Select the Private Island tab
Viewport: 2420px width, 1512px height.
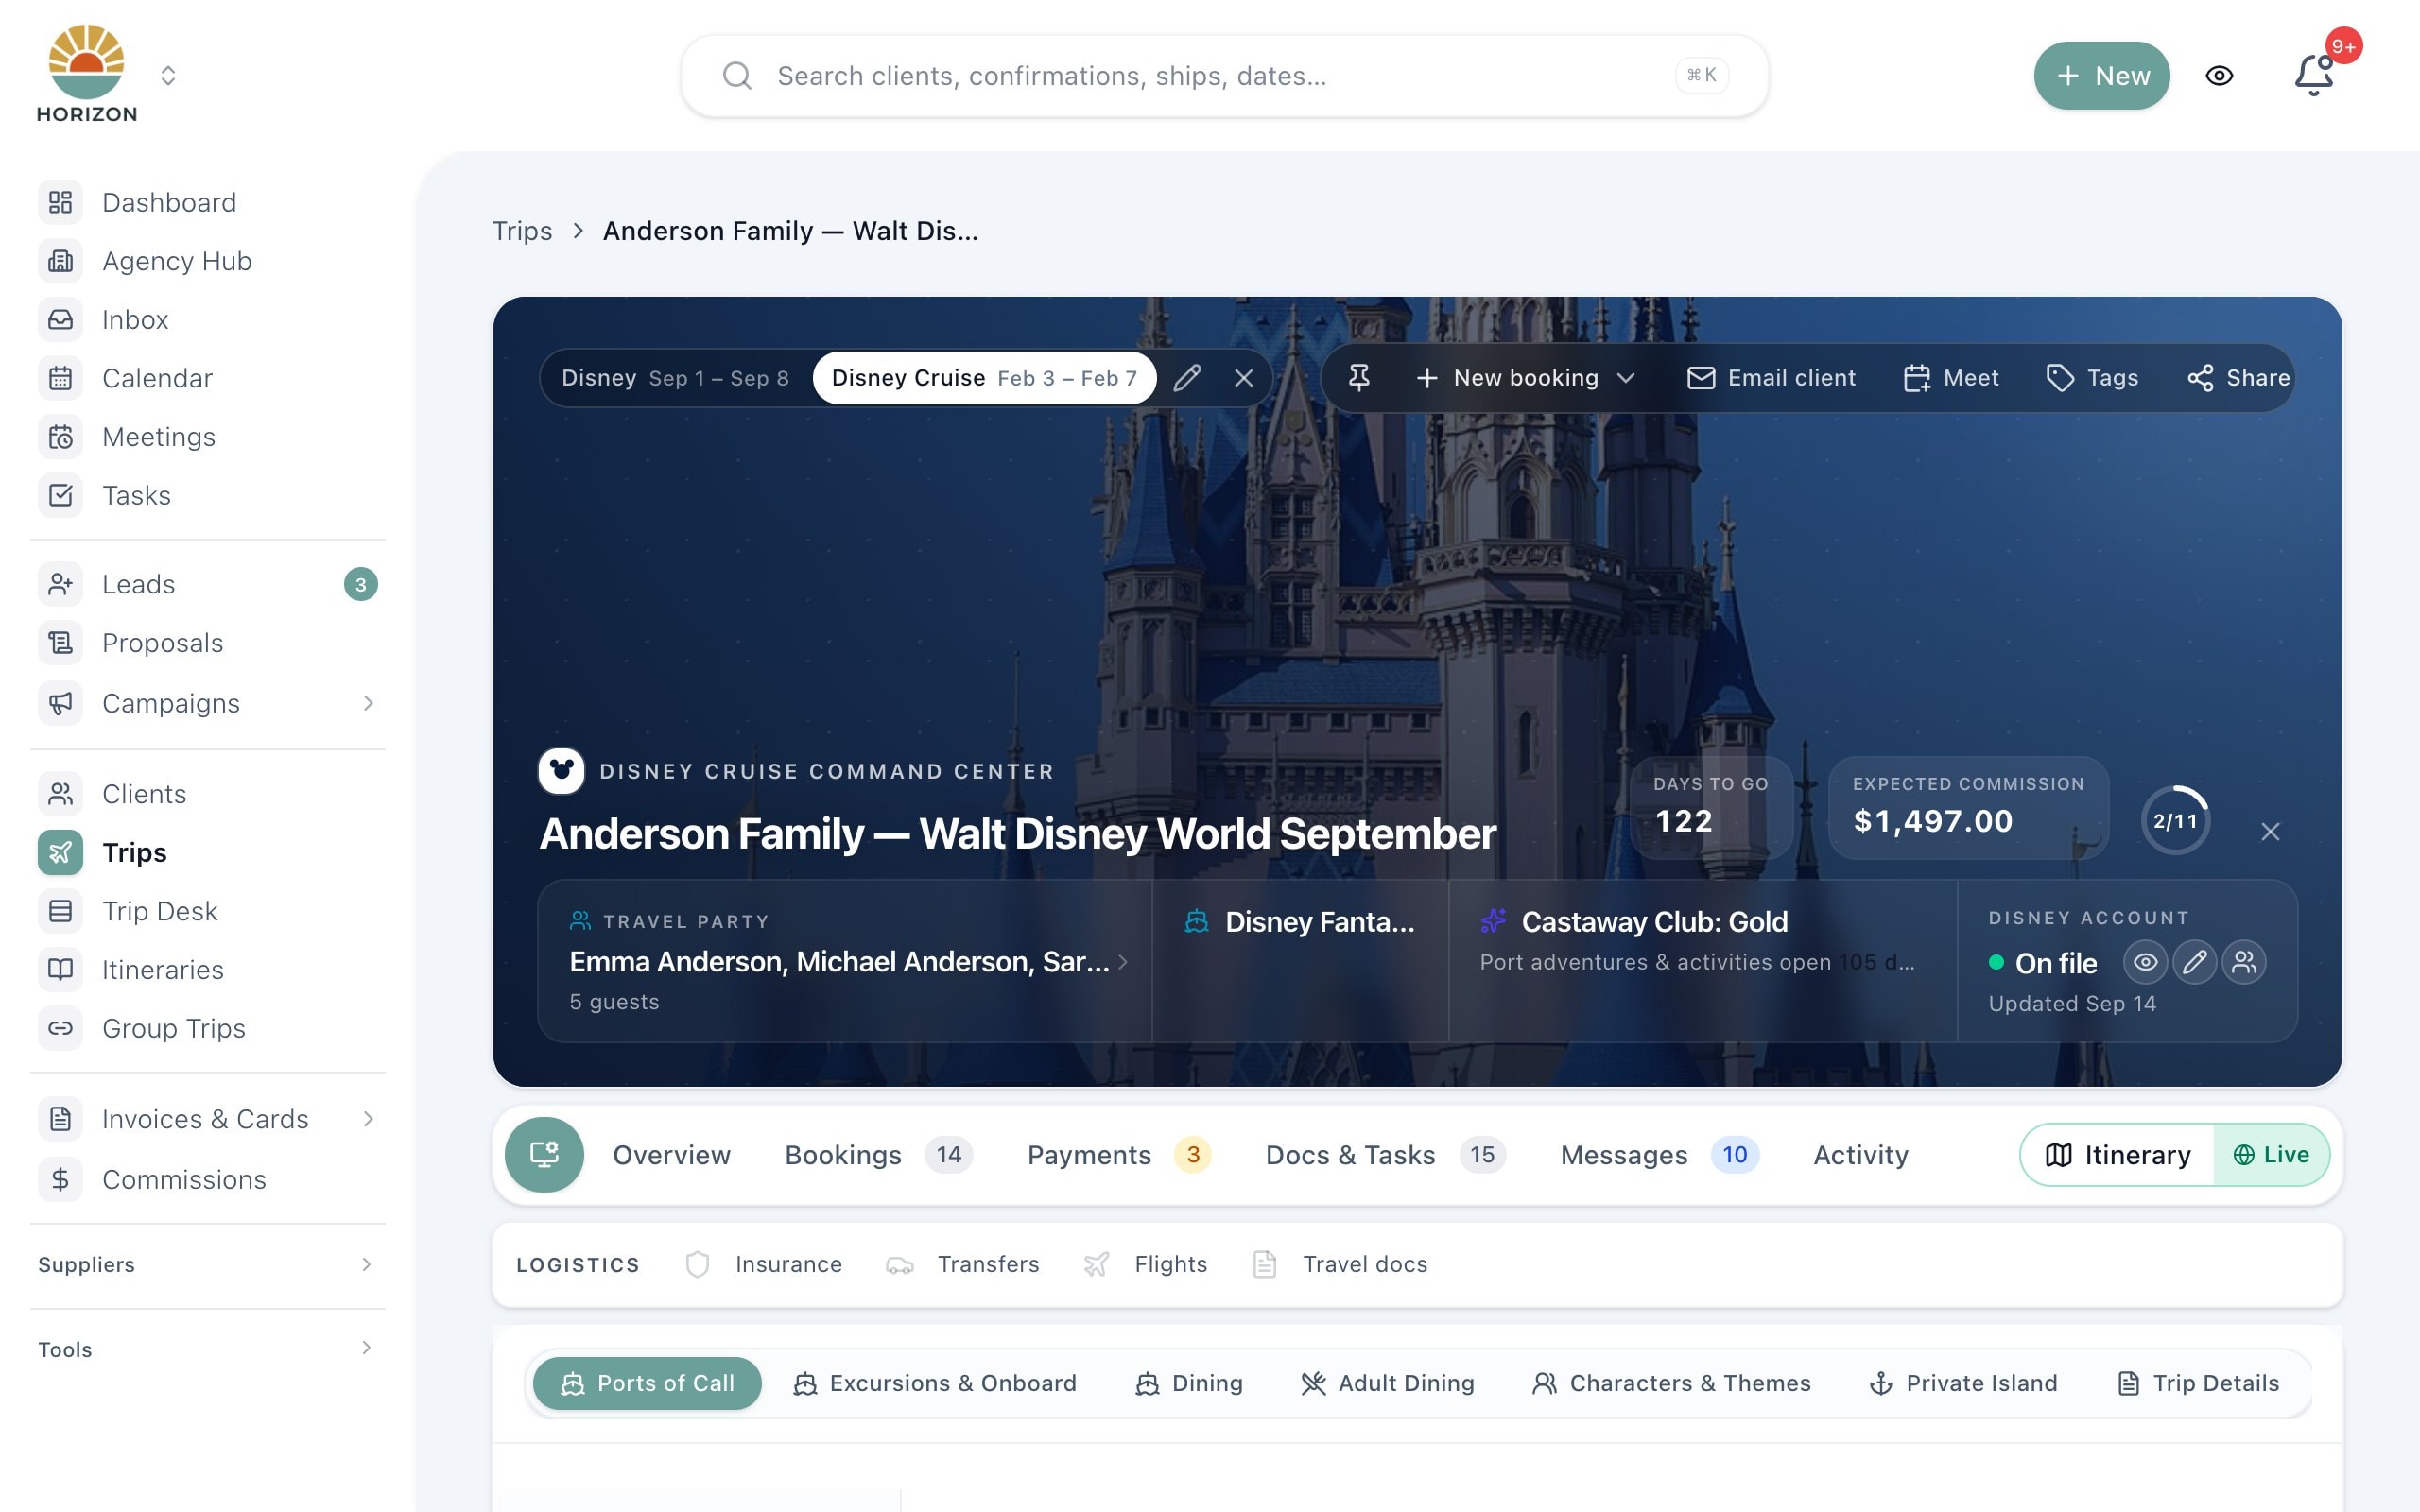click(x=1963, y=1383)
